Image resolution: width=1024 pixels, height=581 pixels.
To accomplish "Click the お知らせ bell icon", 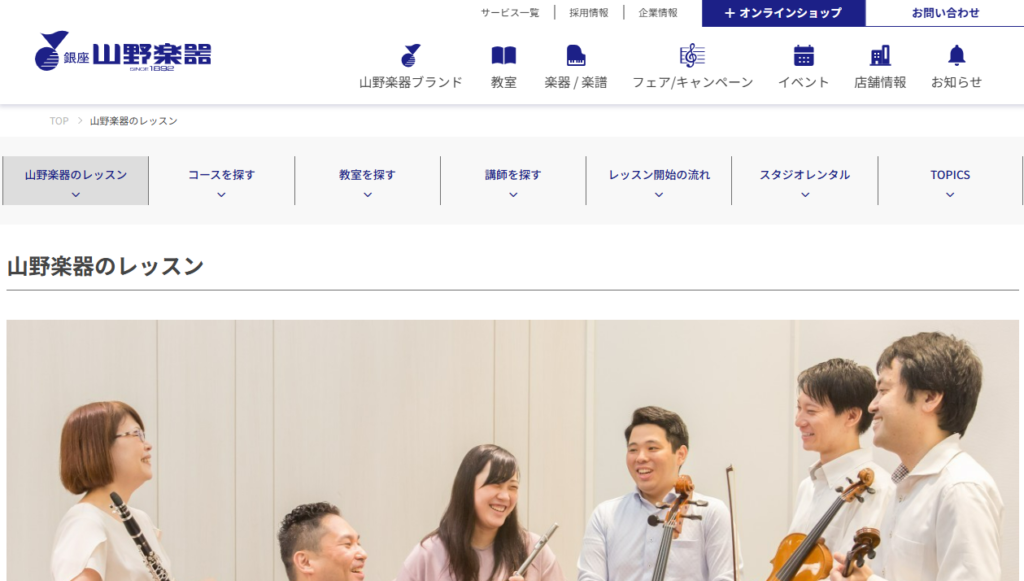I will click(x=956, y=55).
